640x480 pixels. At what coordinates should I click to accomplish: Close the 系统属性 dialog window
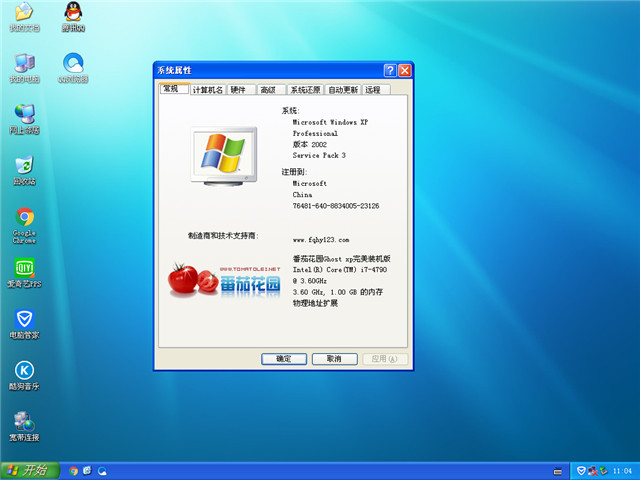404,70
